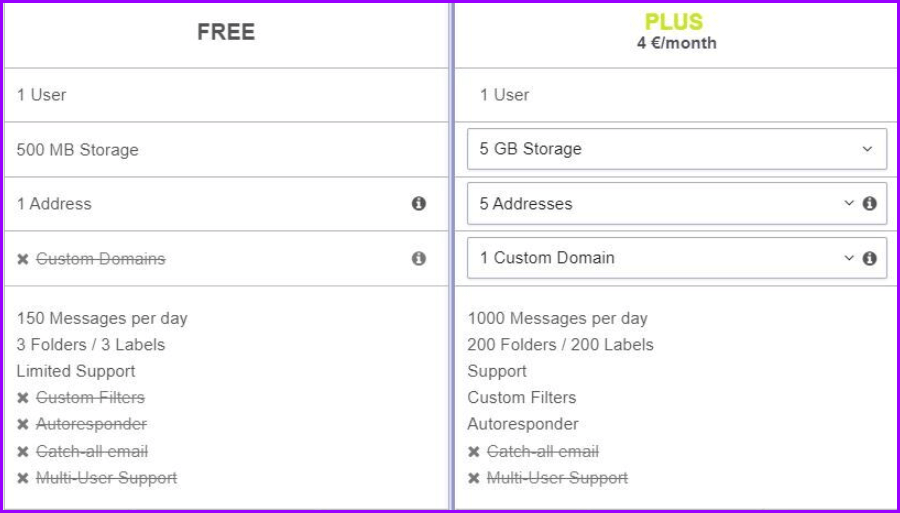Click X icon beside free plan Autoresponder

[23, 425]
